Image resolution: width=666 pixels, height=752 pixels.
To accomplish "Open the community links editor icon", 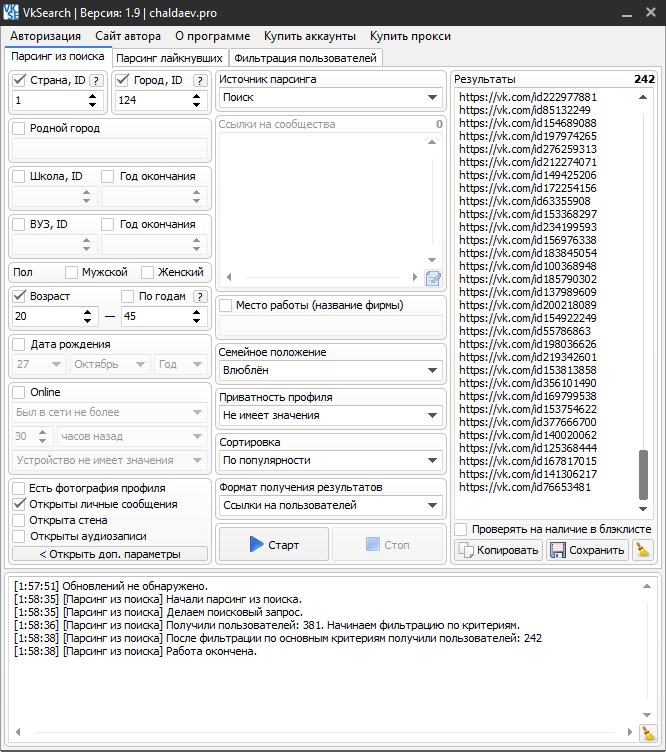I will (433, 278).
